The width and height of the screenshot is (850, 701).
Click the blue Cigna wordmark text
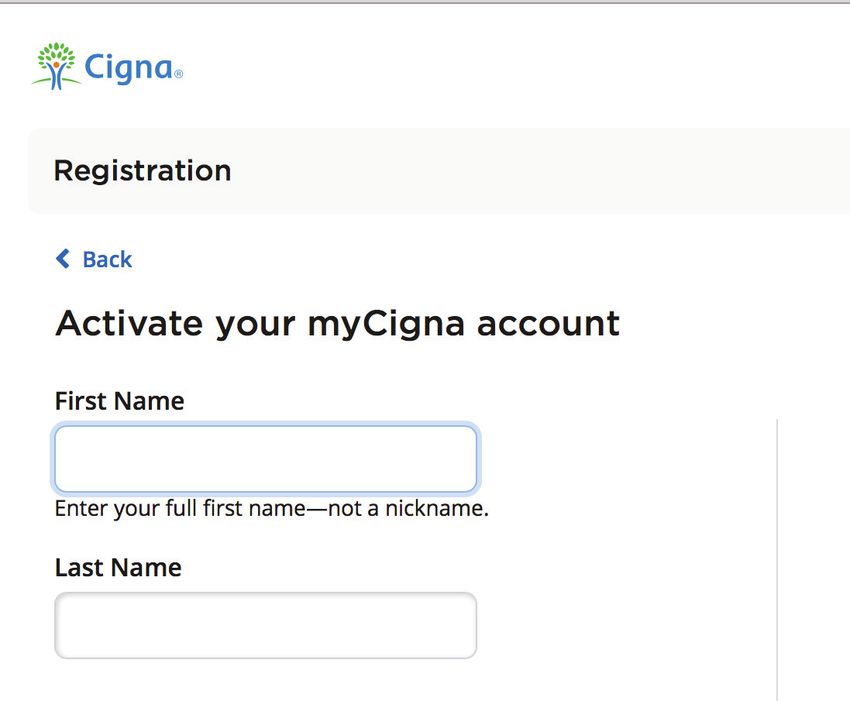click(x=128, y=68)
